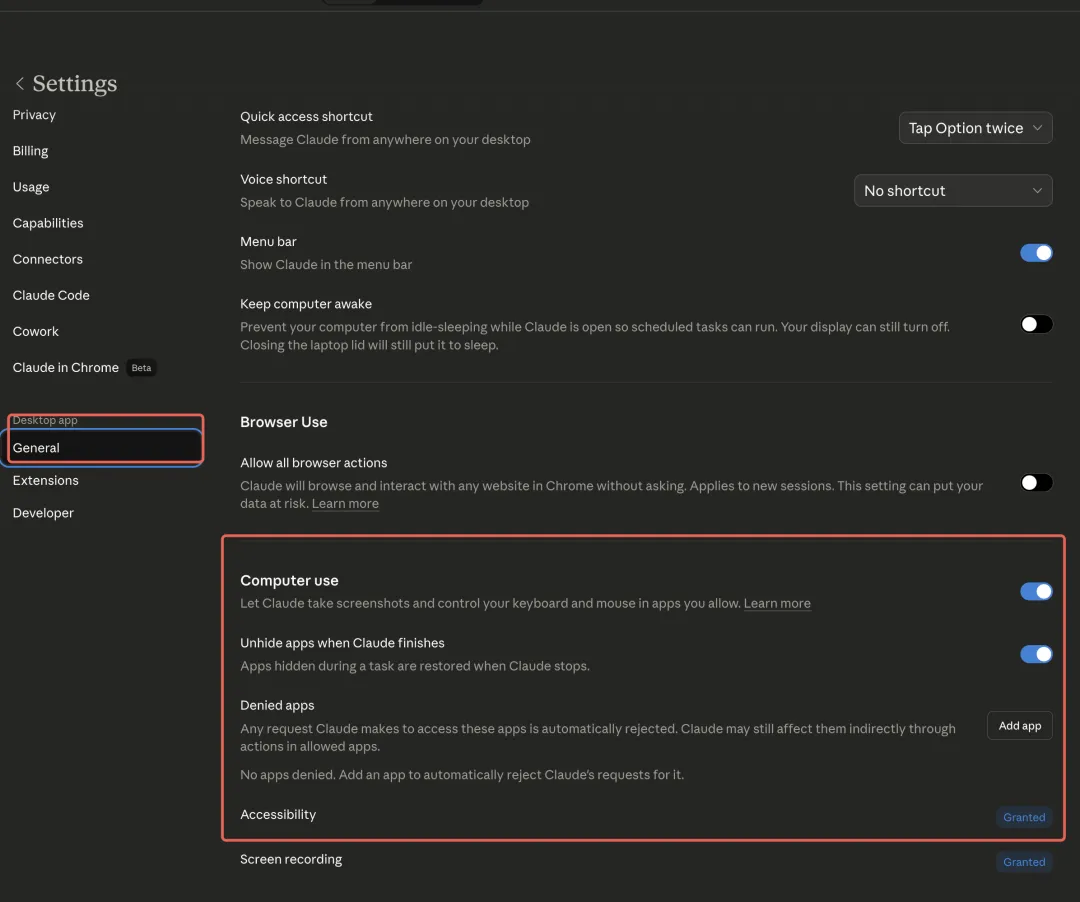The height and width of the screenshot is (902, 1080).
Task: Select Claude in Chrome Beta item
Action: 66,367
